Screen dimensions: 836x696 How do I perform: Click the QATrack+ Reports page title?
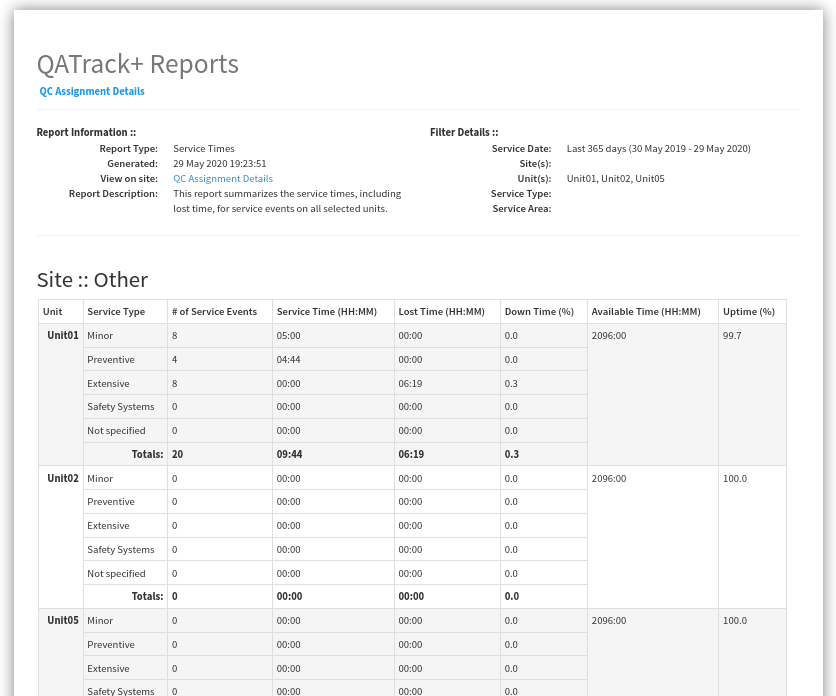click(138, 64)
